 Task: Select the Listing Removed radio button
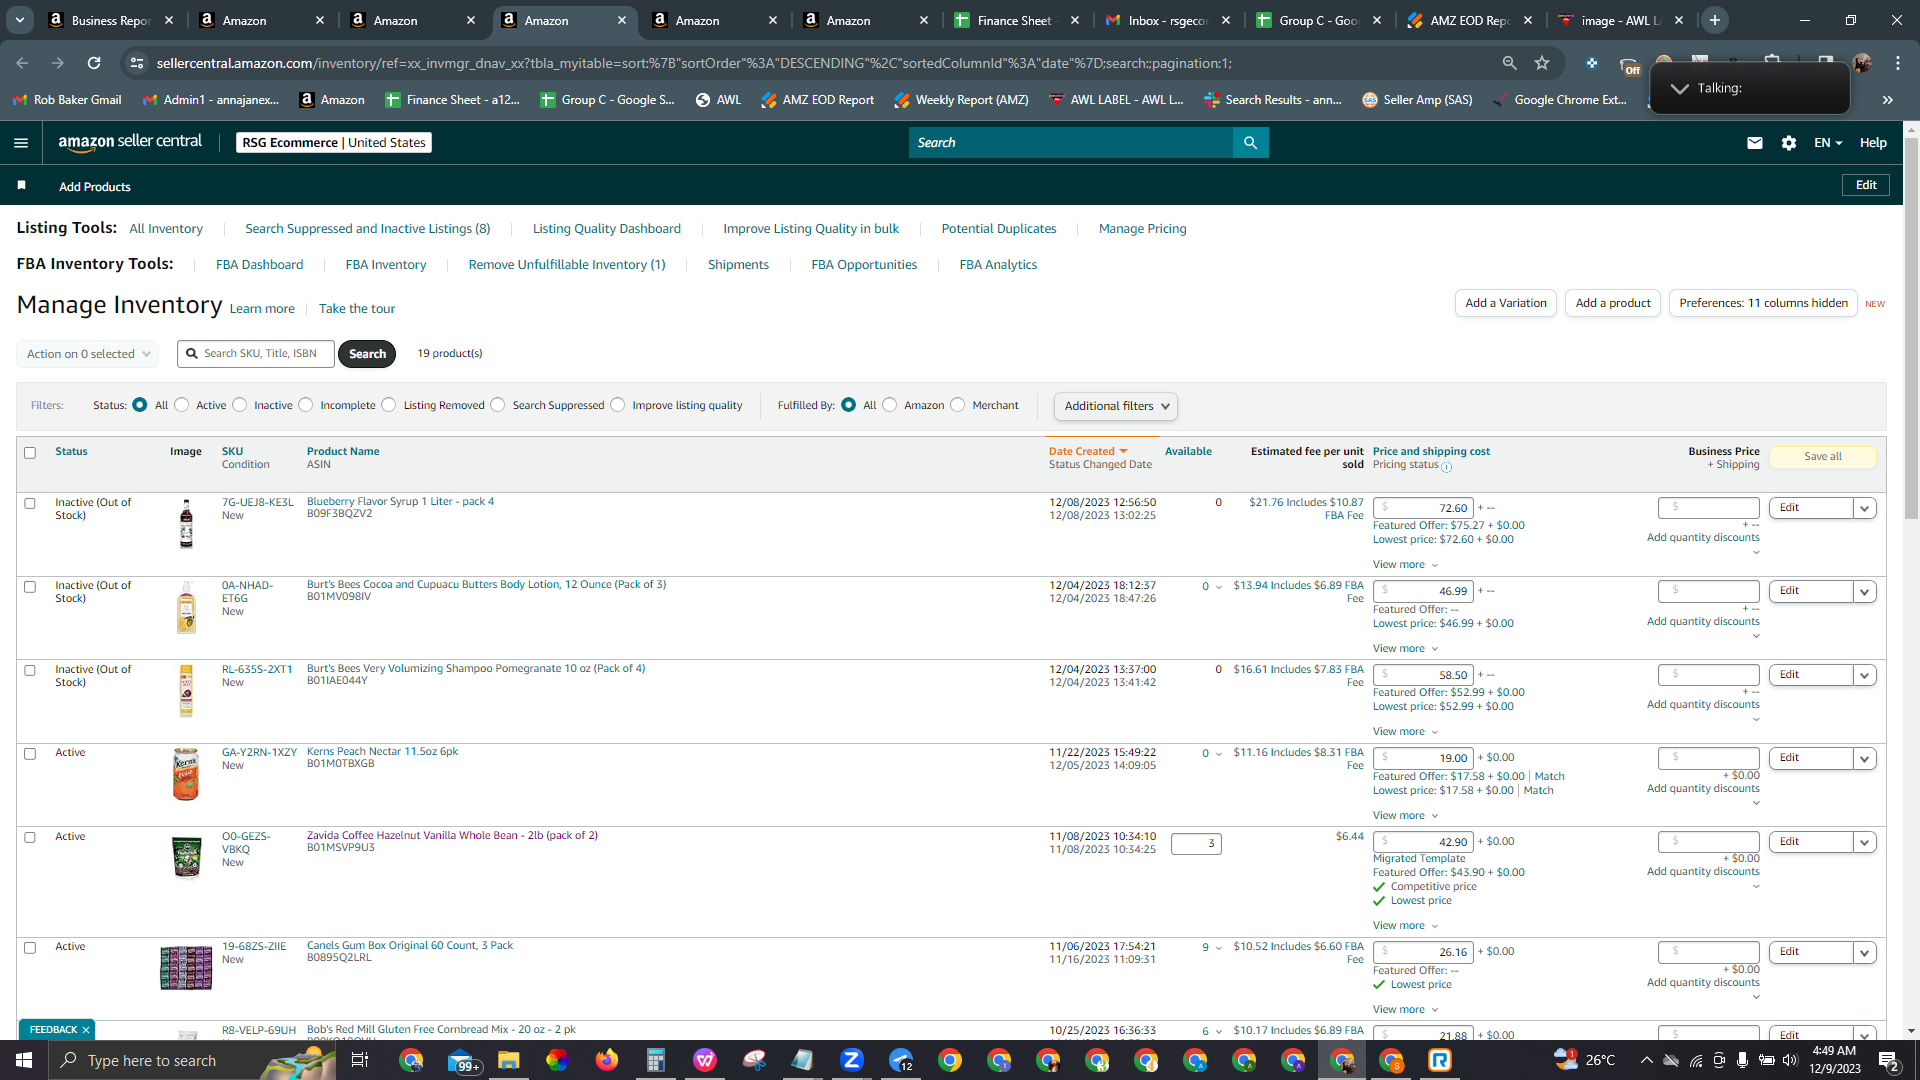click(x=389, y=405)
